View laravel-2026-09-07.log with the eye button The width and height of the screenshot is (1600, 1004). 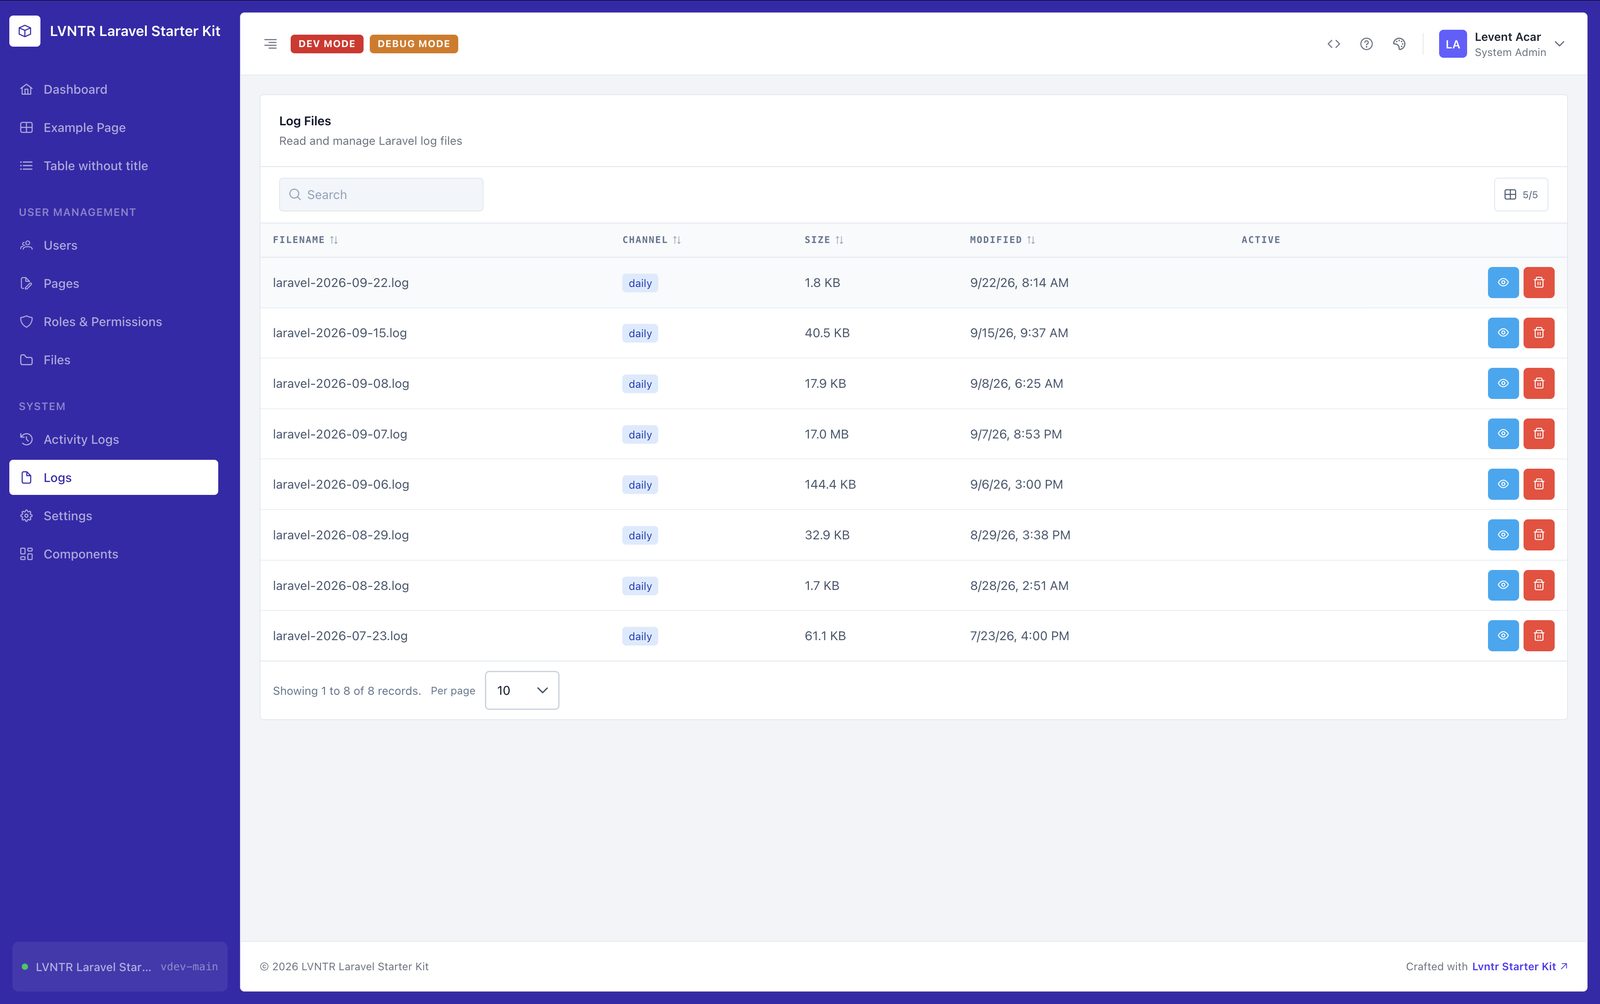1503,434
